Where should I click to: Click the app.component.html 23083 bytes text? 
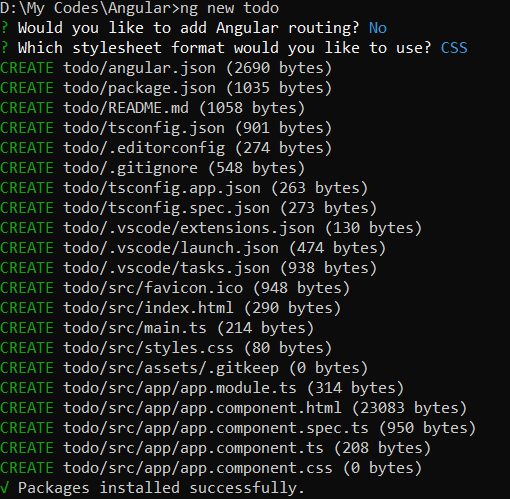pyautogui.click(x=409, y=408)
